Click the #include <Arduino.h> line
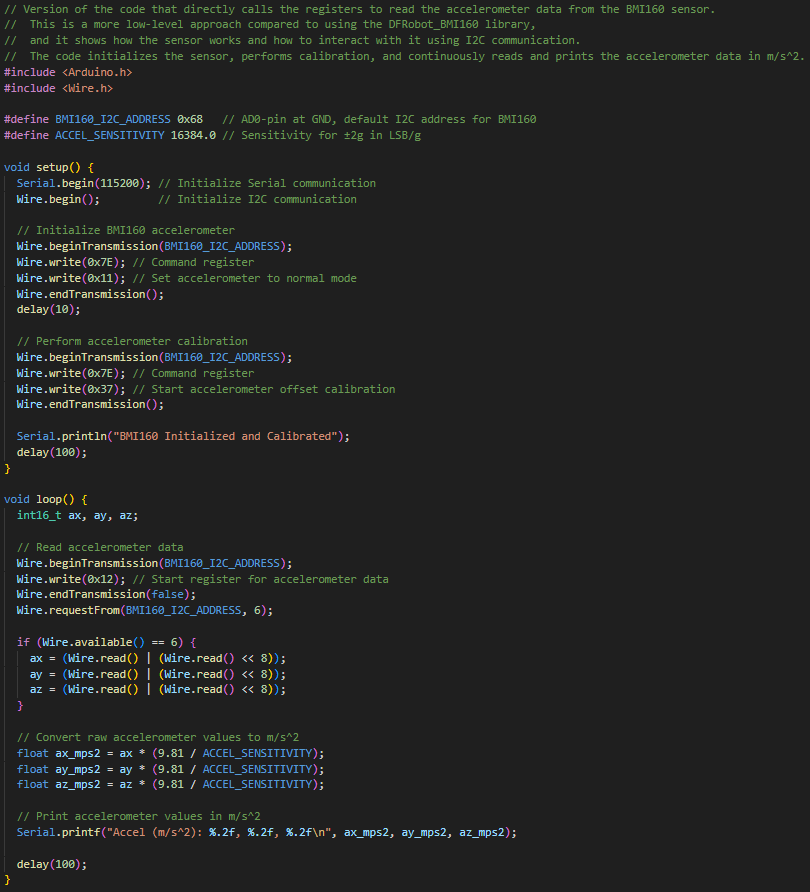 tap(68, 73)
